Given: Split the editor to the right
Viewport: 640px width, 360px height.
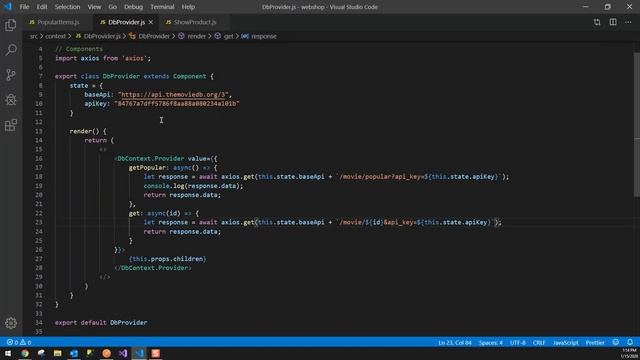Looking at the screenshot, I should pyautogui.click(x=613, y=22).
